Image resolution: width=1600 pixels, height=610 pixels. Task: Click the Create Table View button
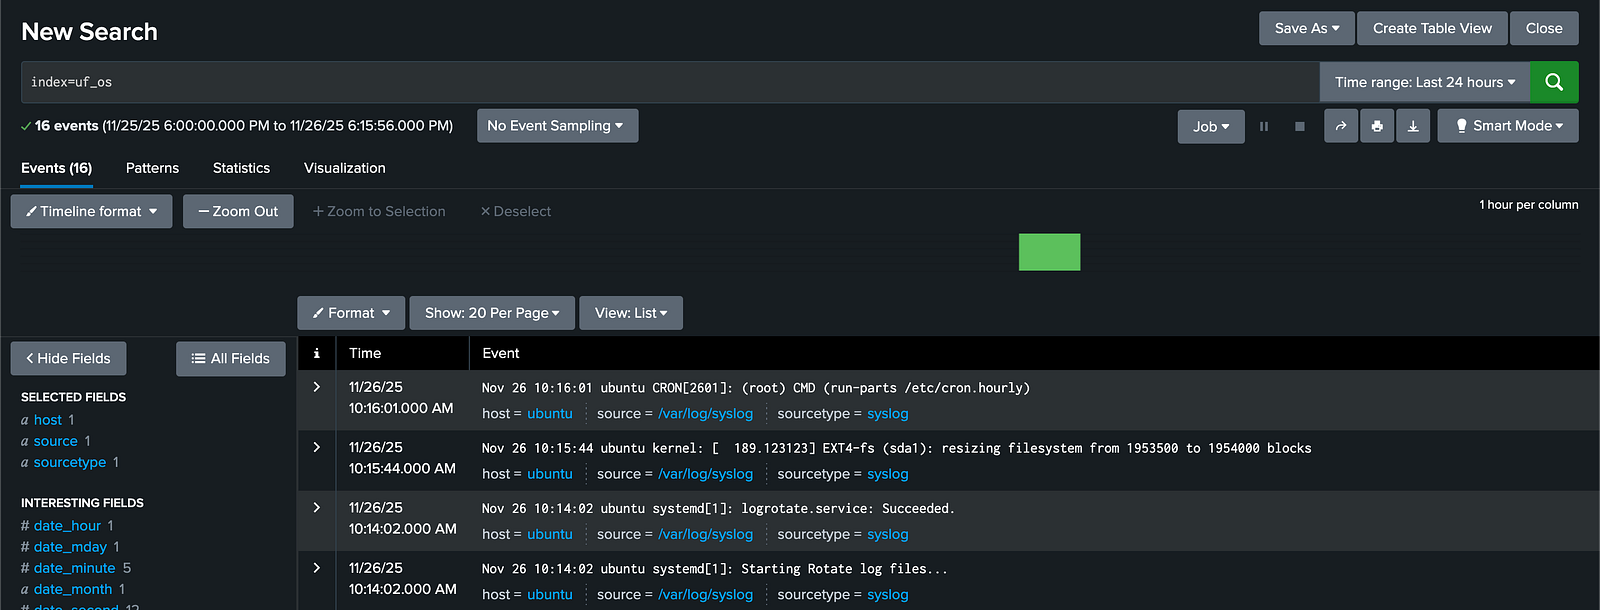coord(1432,28)
